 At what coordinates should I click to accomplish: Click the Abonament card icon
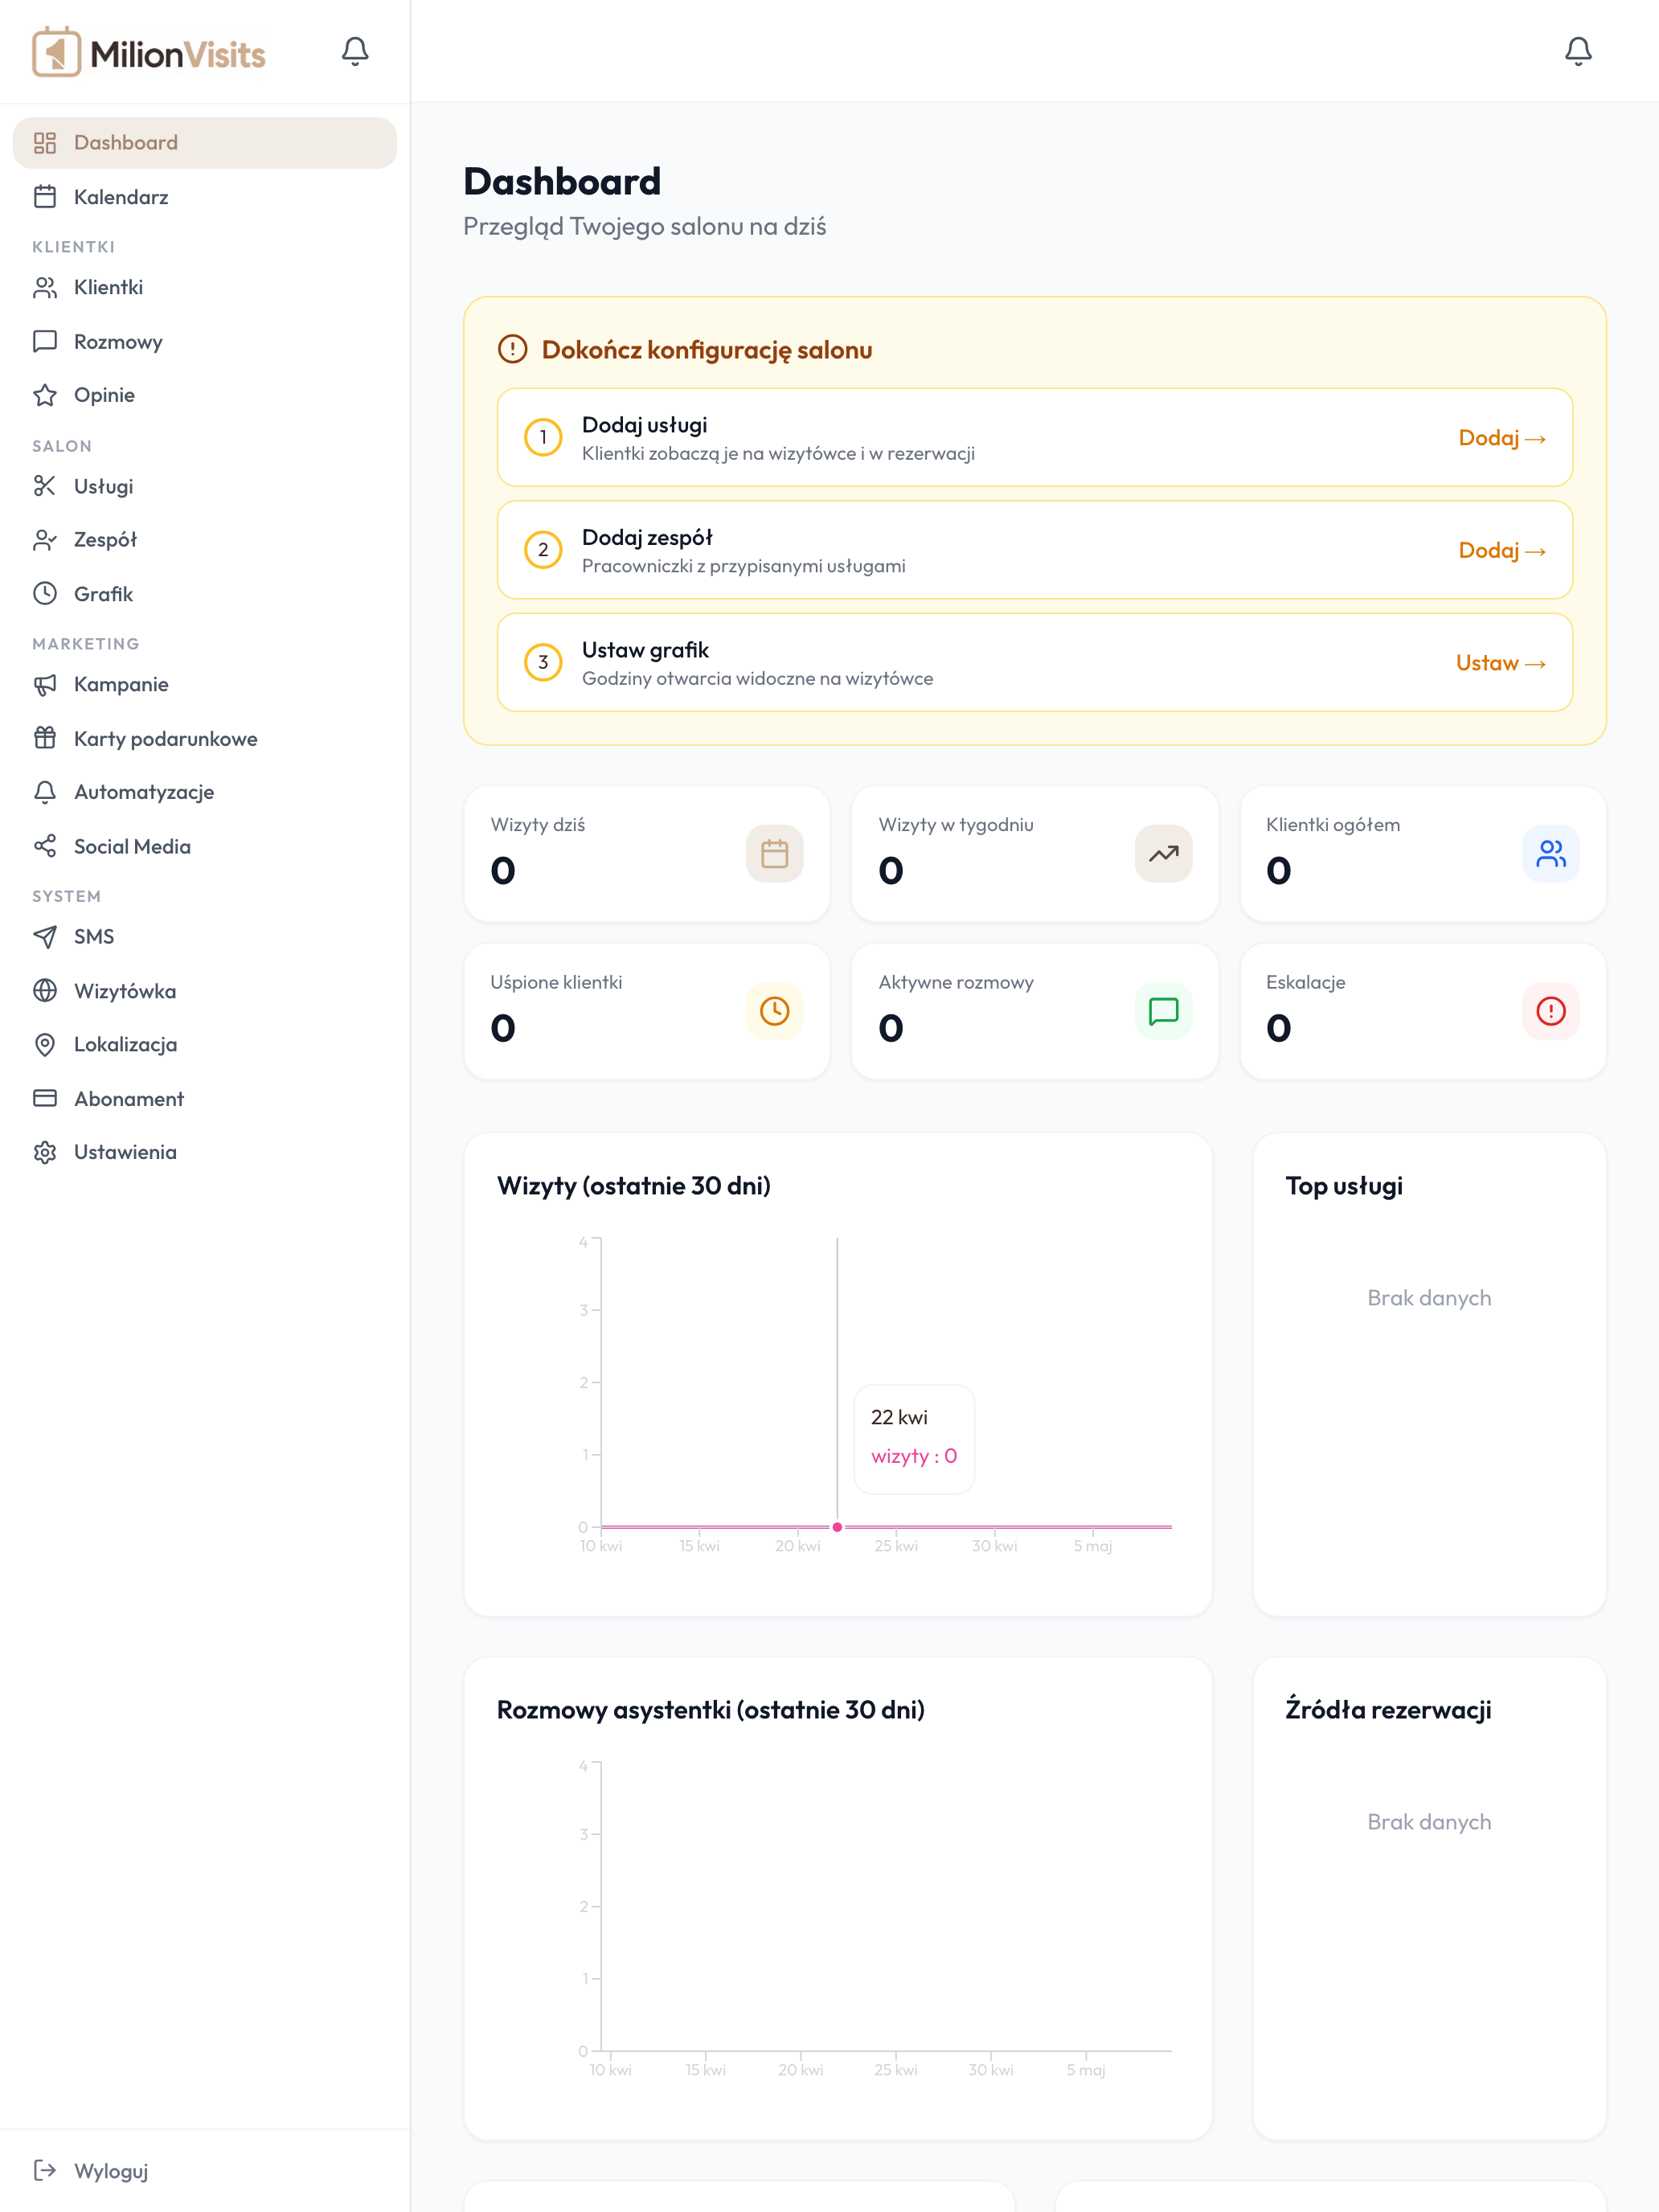coord(45,1098)
